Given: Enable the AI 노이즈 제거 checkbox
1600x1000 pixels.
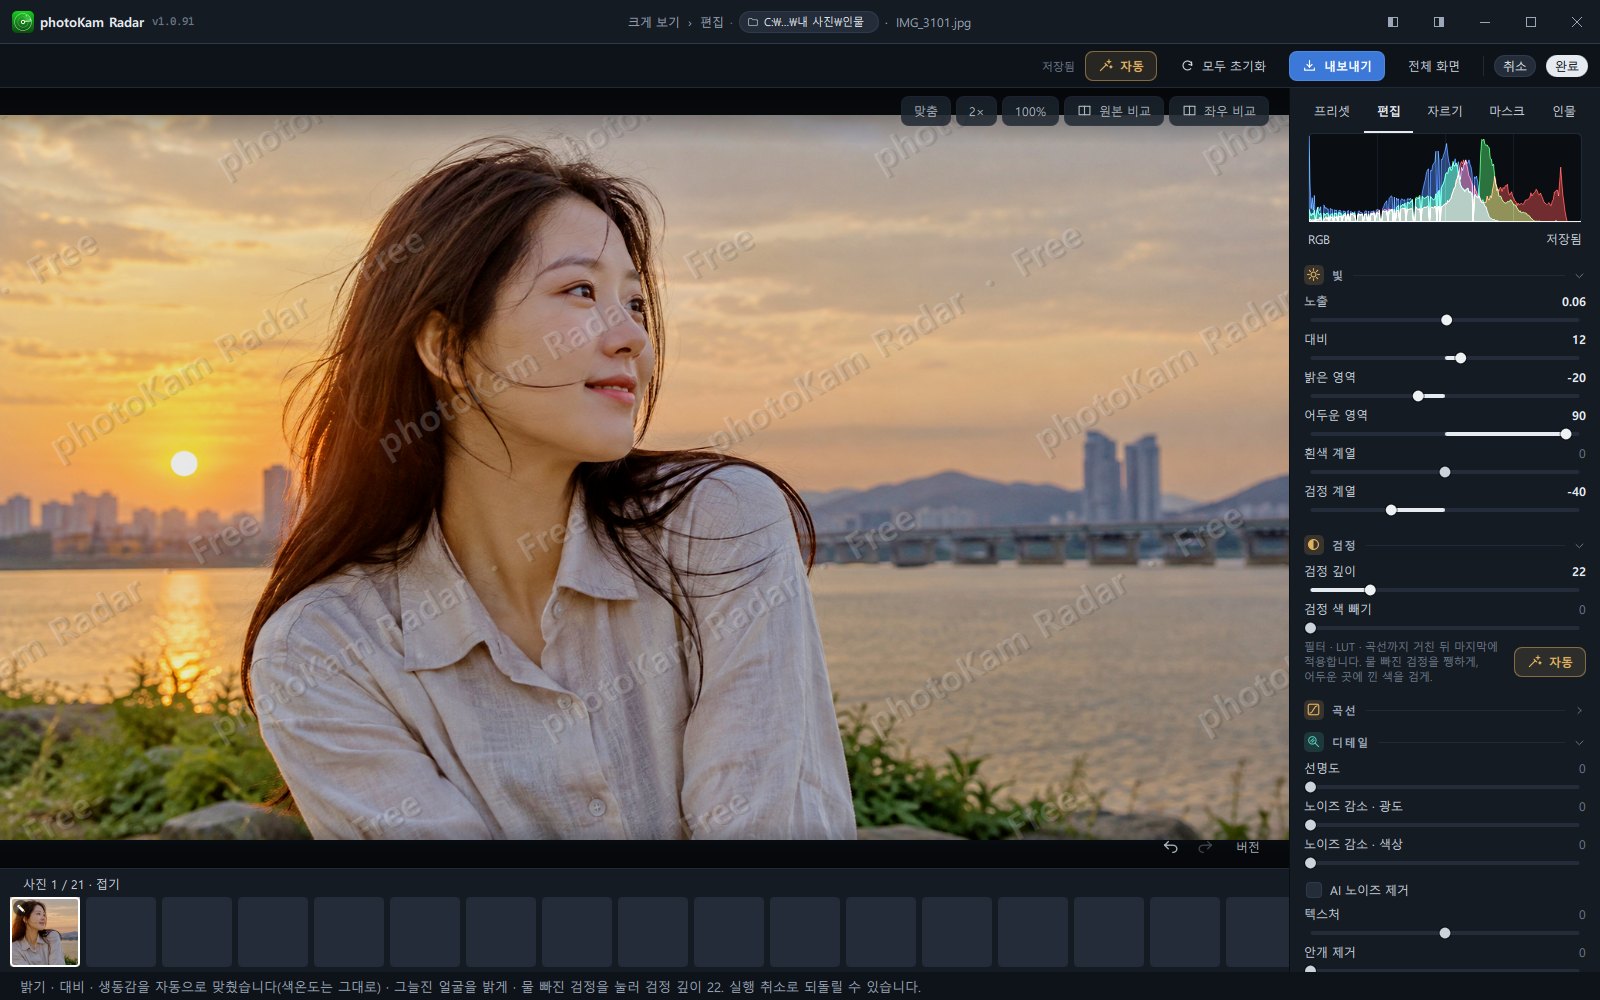Looking at the screenshot, I should click(1314, 890).
